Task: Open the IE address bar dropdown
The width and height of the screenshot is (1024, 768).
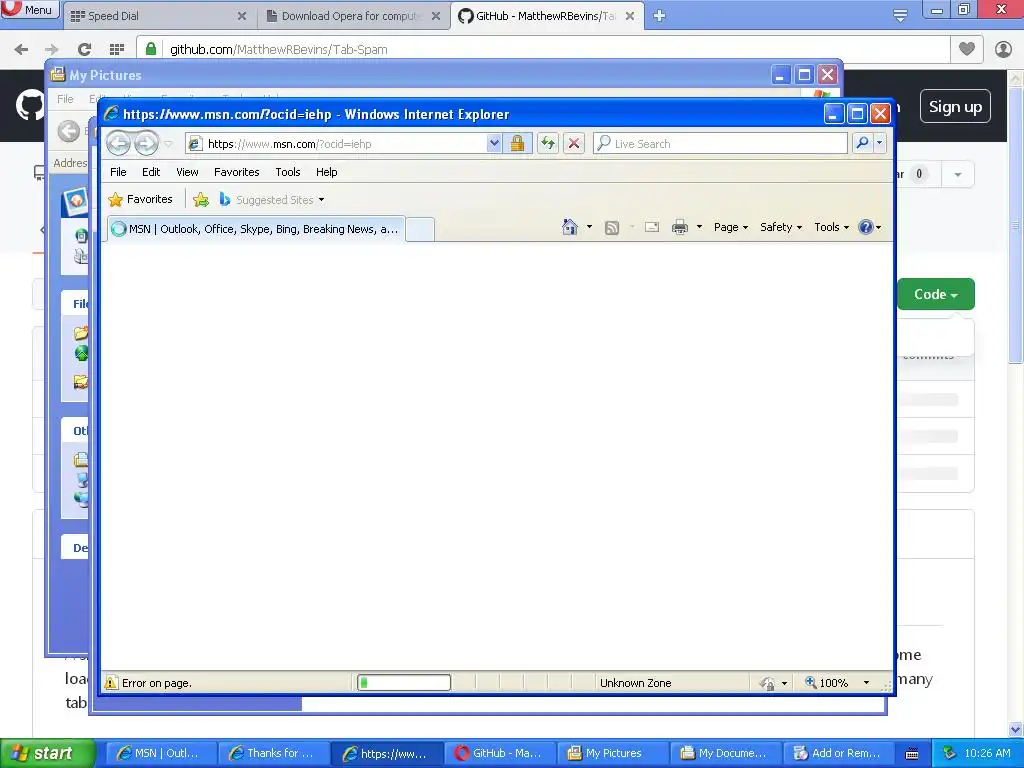Action: pyautogui.click(x=494, y=143)
